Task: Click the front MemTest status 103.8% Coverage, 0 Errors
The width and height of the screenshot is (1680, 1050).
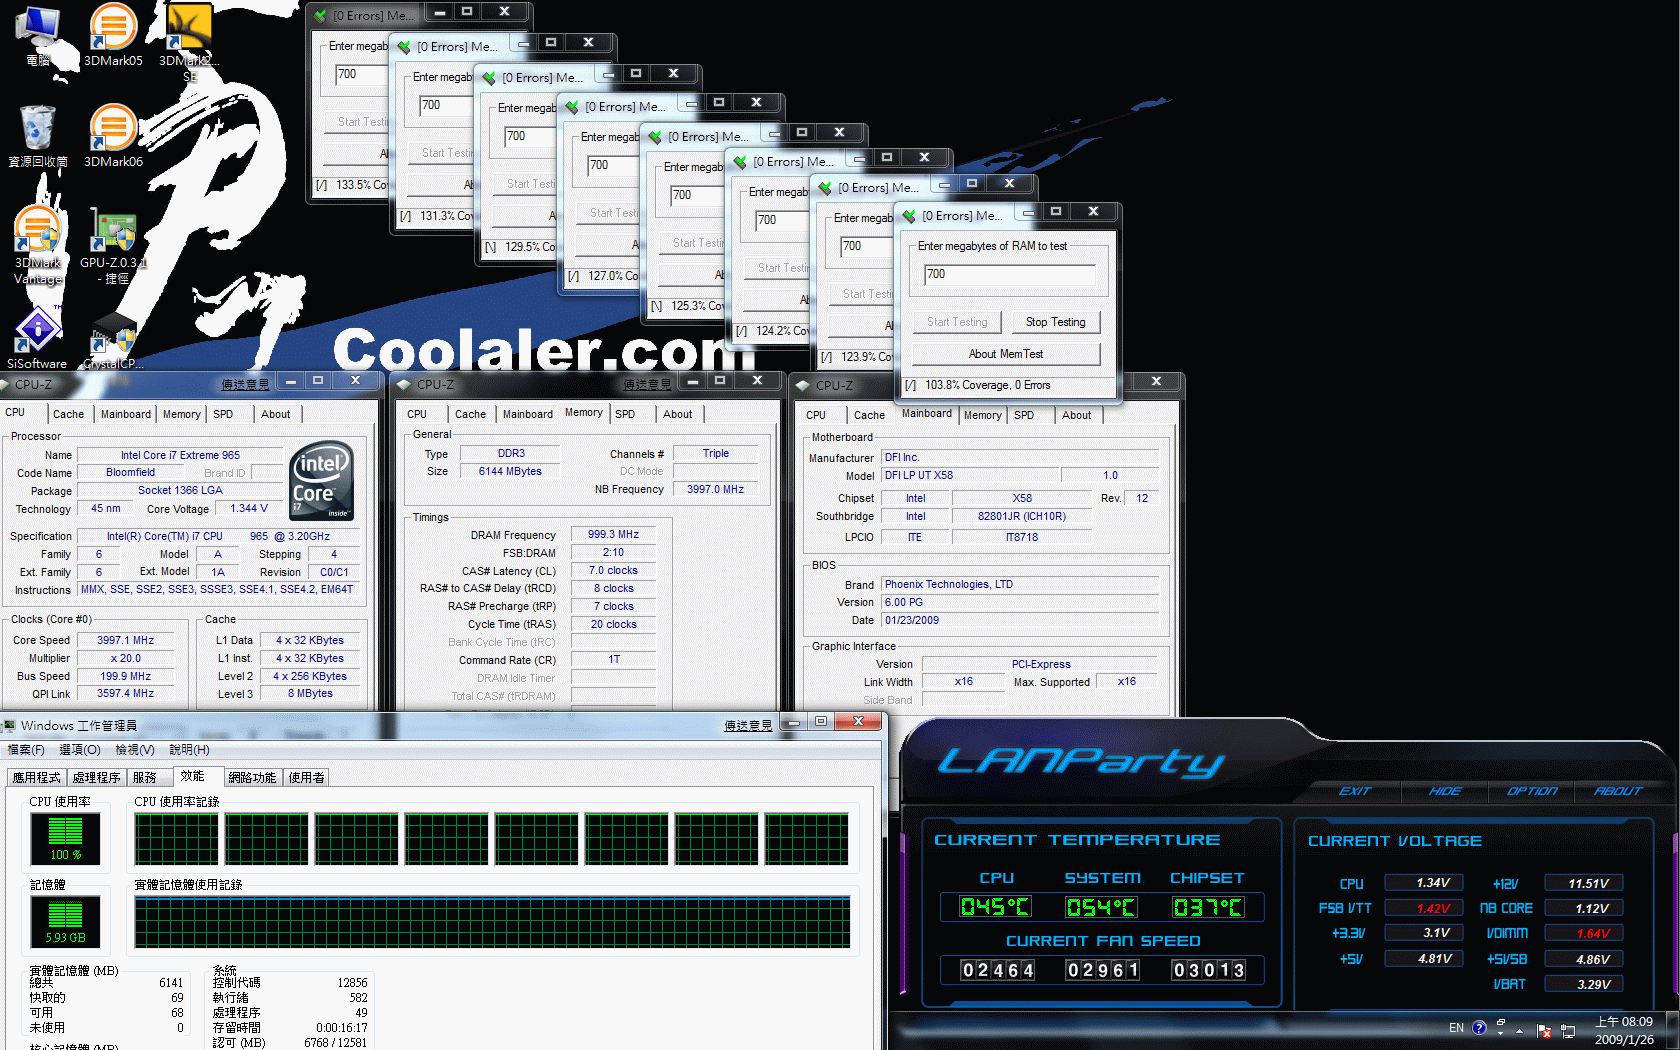Action: click(987, 385)
